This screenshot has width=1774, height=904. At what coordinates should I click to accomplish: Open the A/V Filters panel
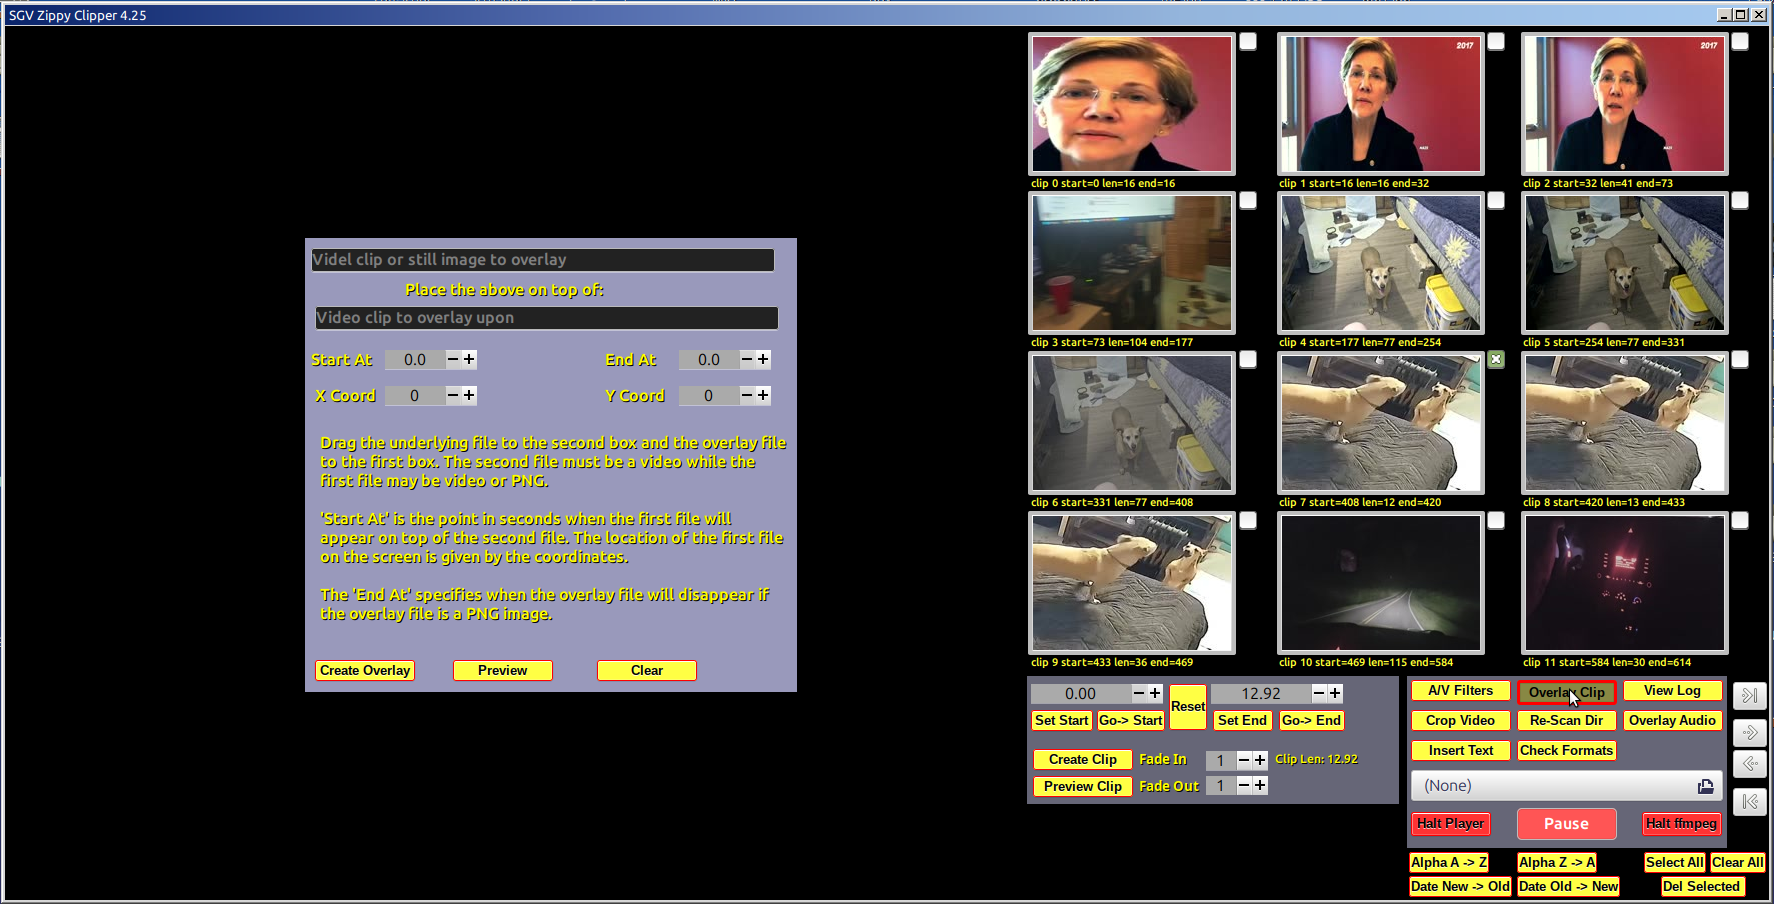click(x=1460, y=691)
